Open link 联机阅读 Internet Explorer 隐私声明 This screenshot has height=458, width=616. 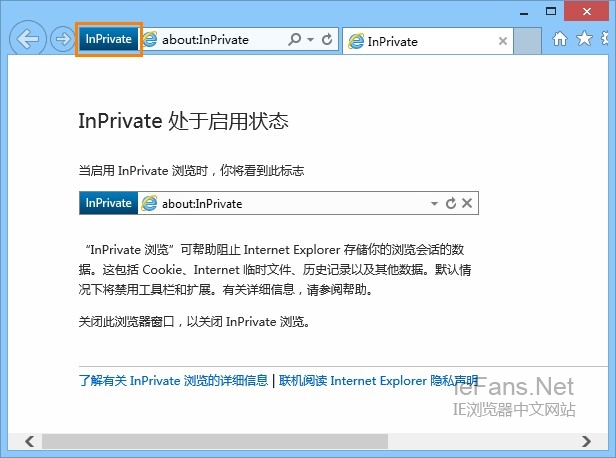click(378, 381)
